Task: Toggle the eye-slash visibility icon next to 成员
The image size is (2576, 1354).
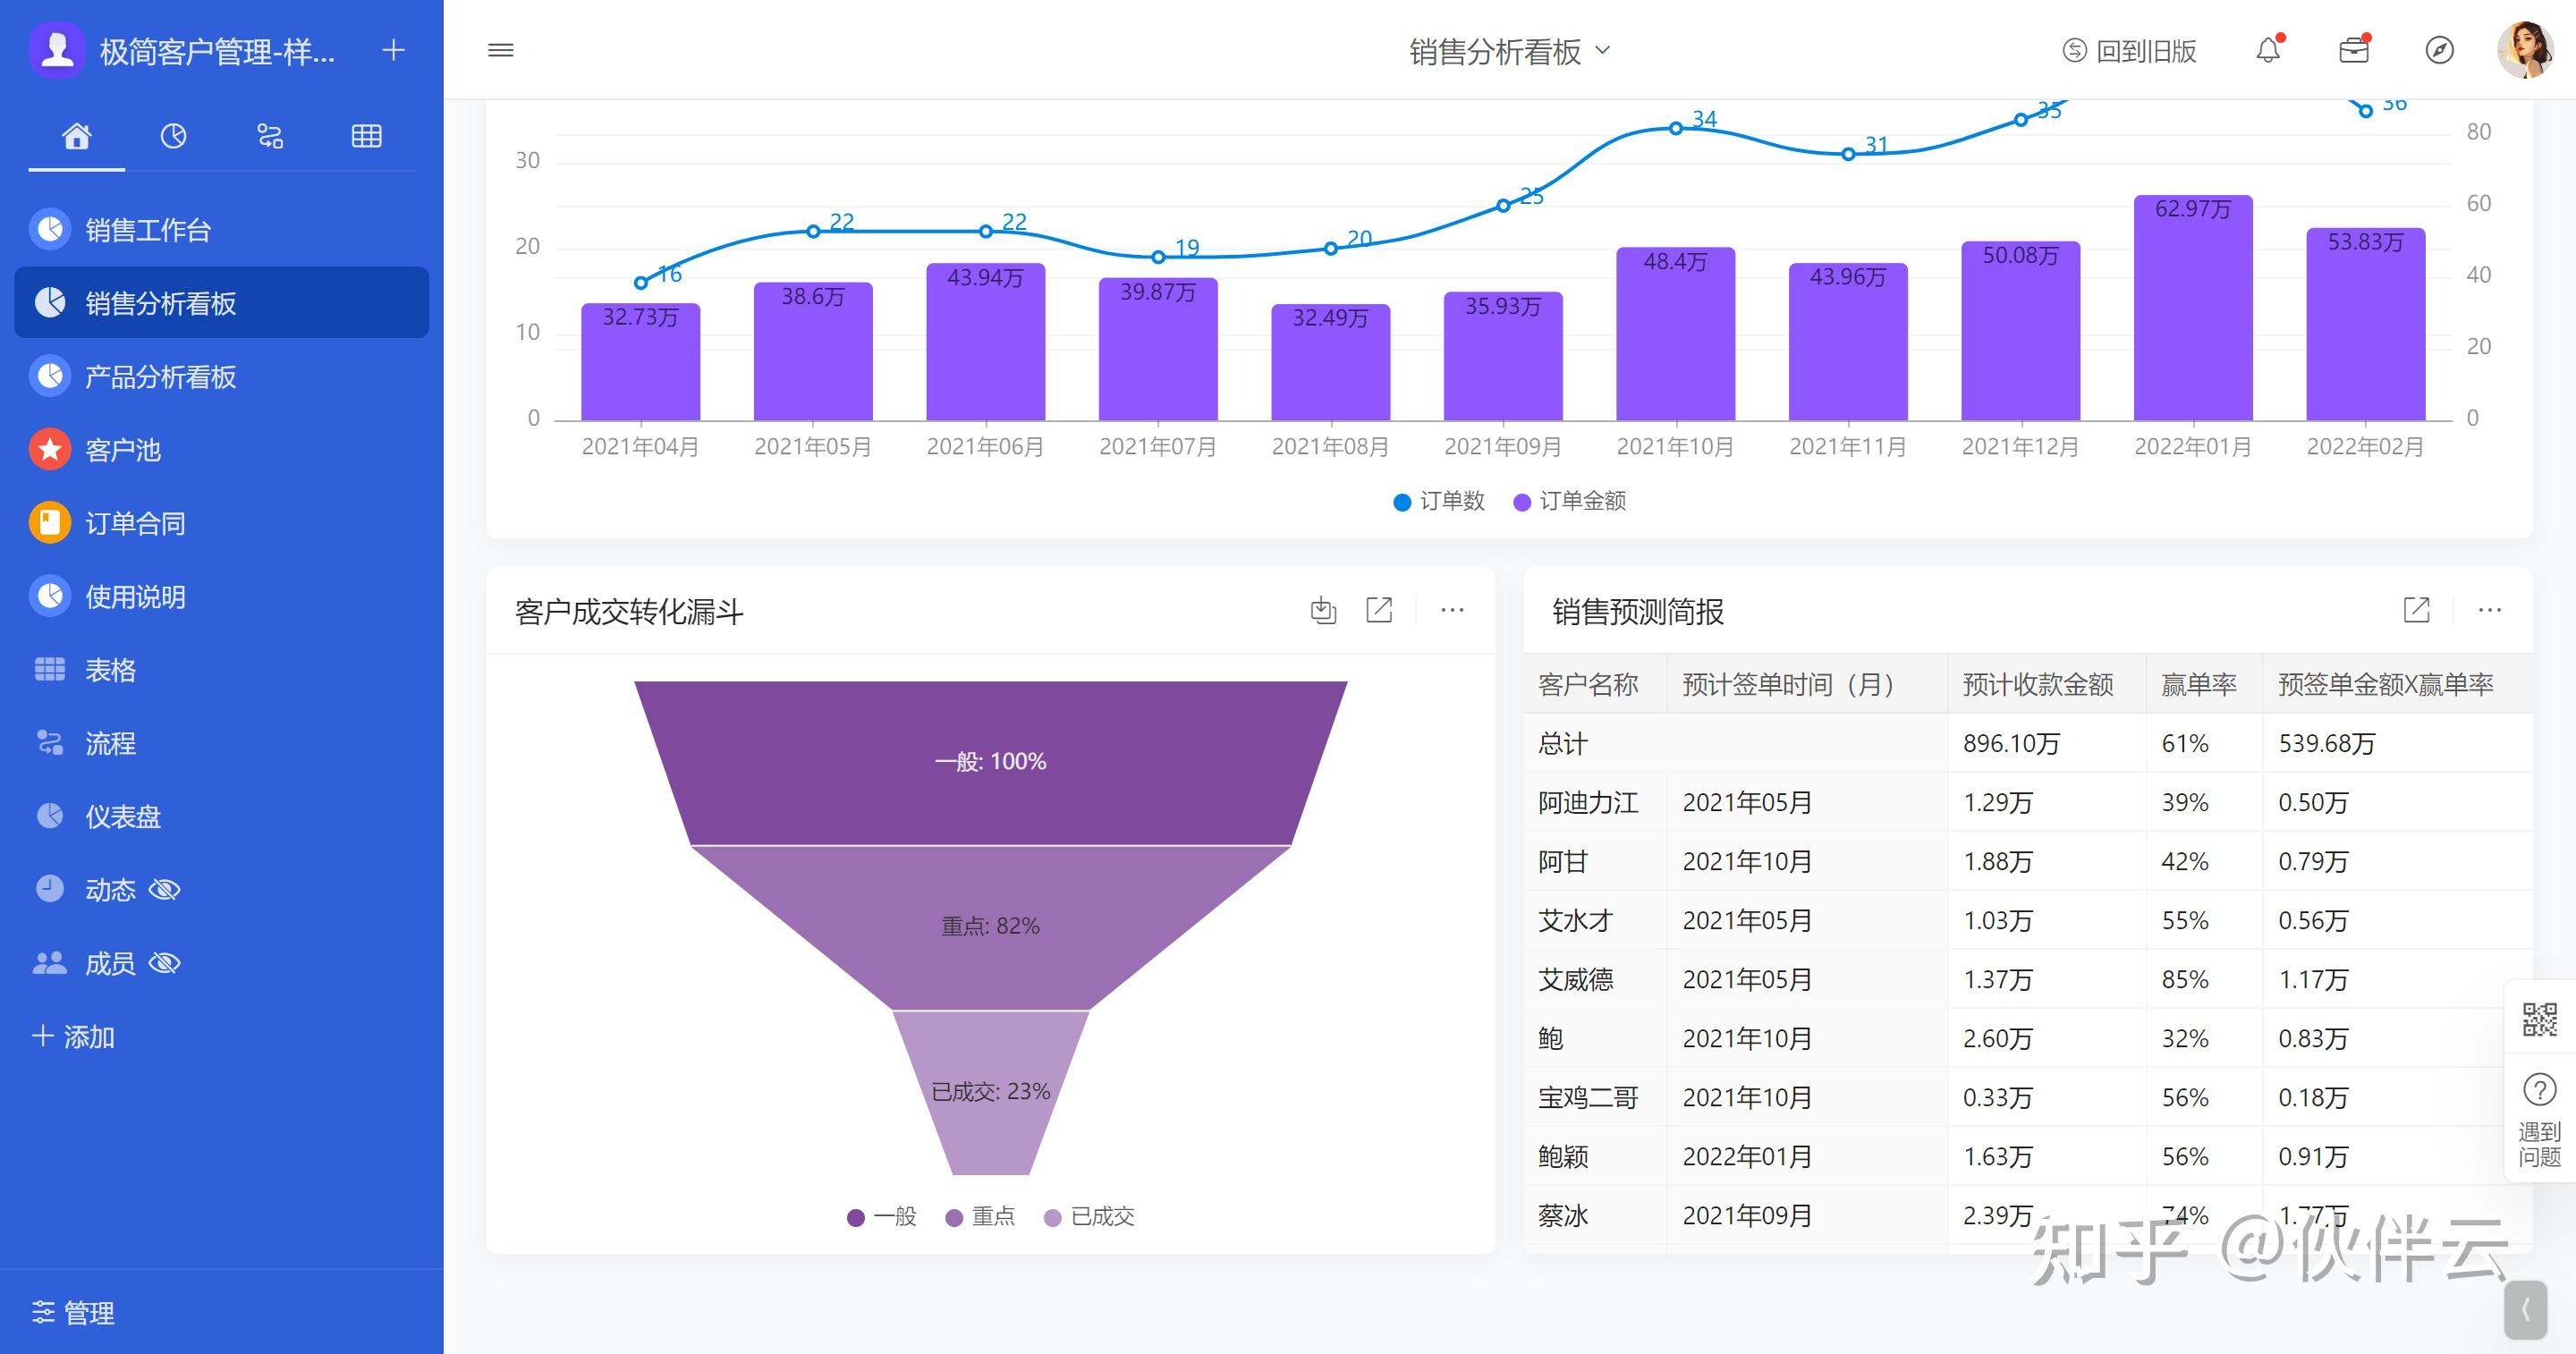Action: tap(164, 963)
